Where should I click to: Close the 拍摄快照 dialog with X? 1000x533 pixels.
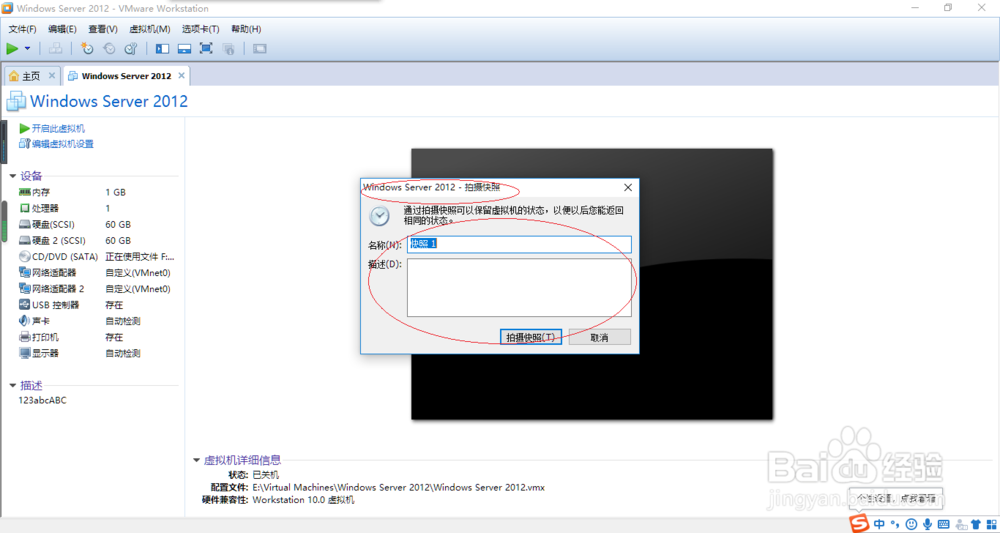[x=628, y=187]
